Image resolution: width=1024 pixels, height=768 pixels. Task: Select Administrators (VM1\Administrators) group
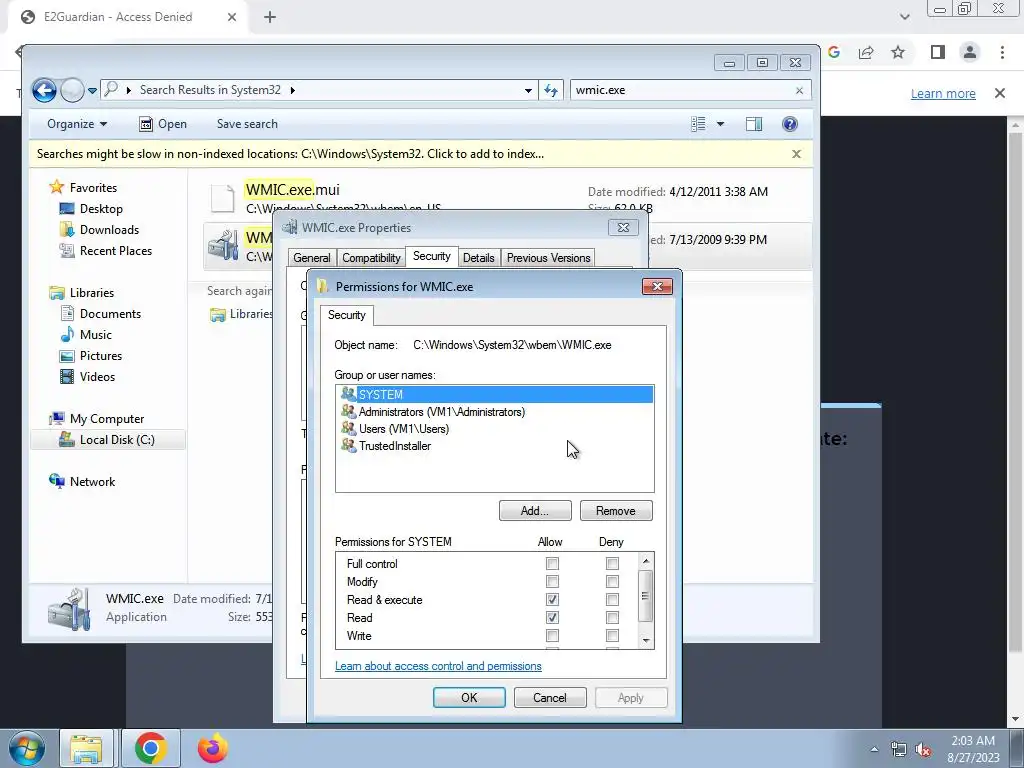[495, 412]
